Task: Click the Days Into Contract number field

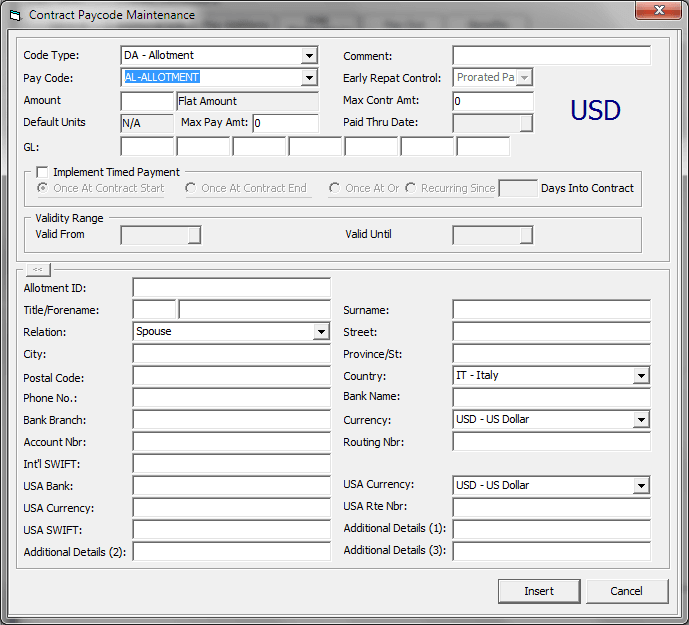Action: click(x=518, y=188)
